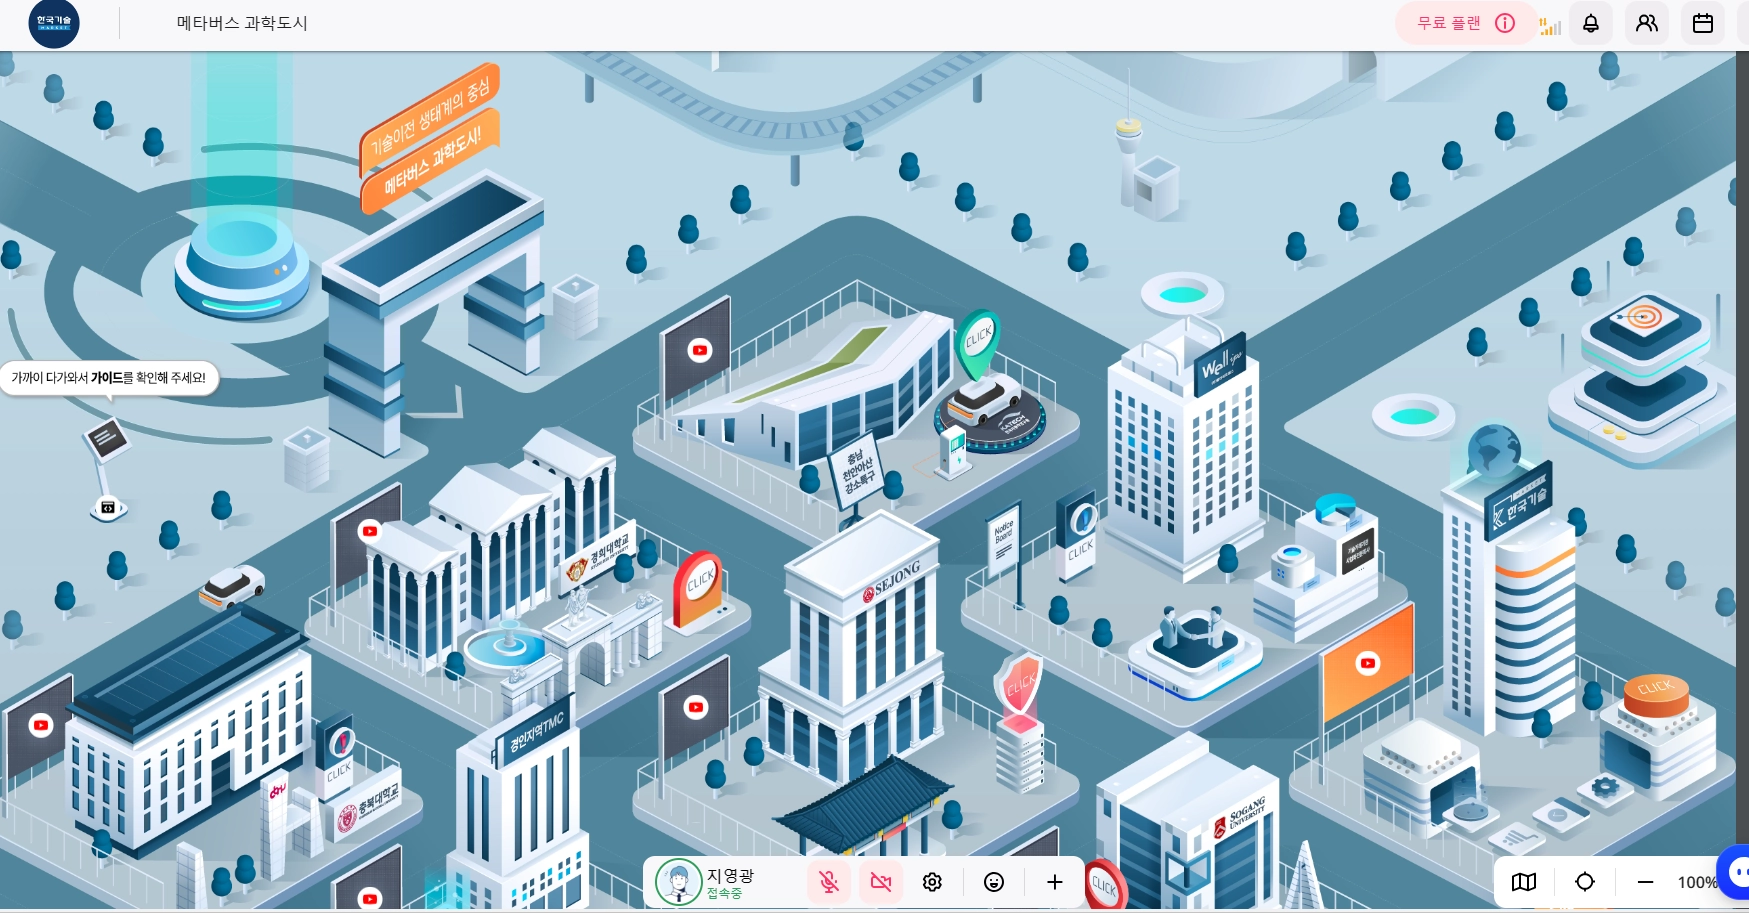The height and width of the screenshot is (913, 1749).
Task: Click the Well sign on the tall building
Action: [1220, 365]
